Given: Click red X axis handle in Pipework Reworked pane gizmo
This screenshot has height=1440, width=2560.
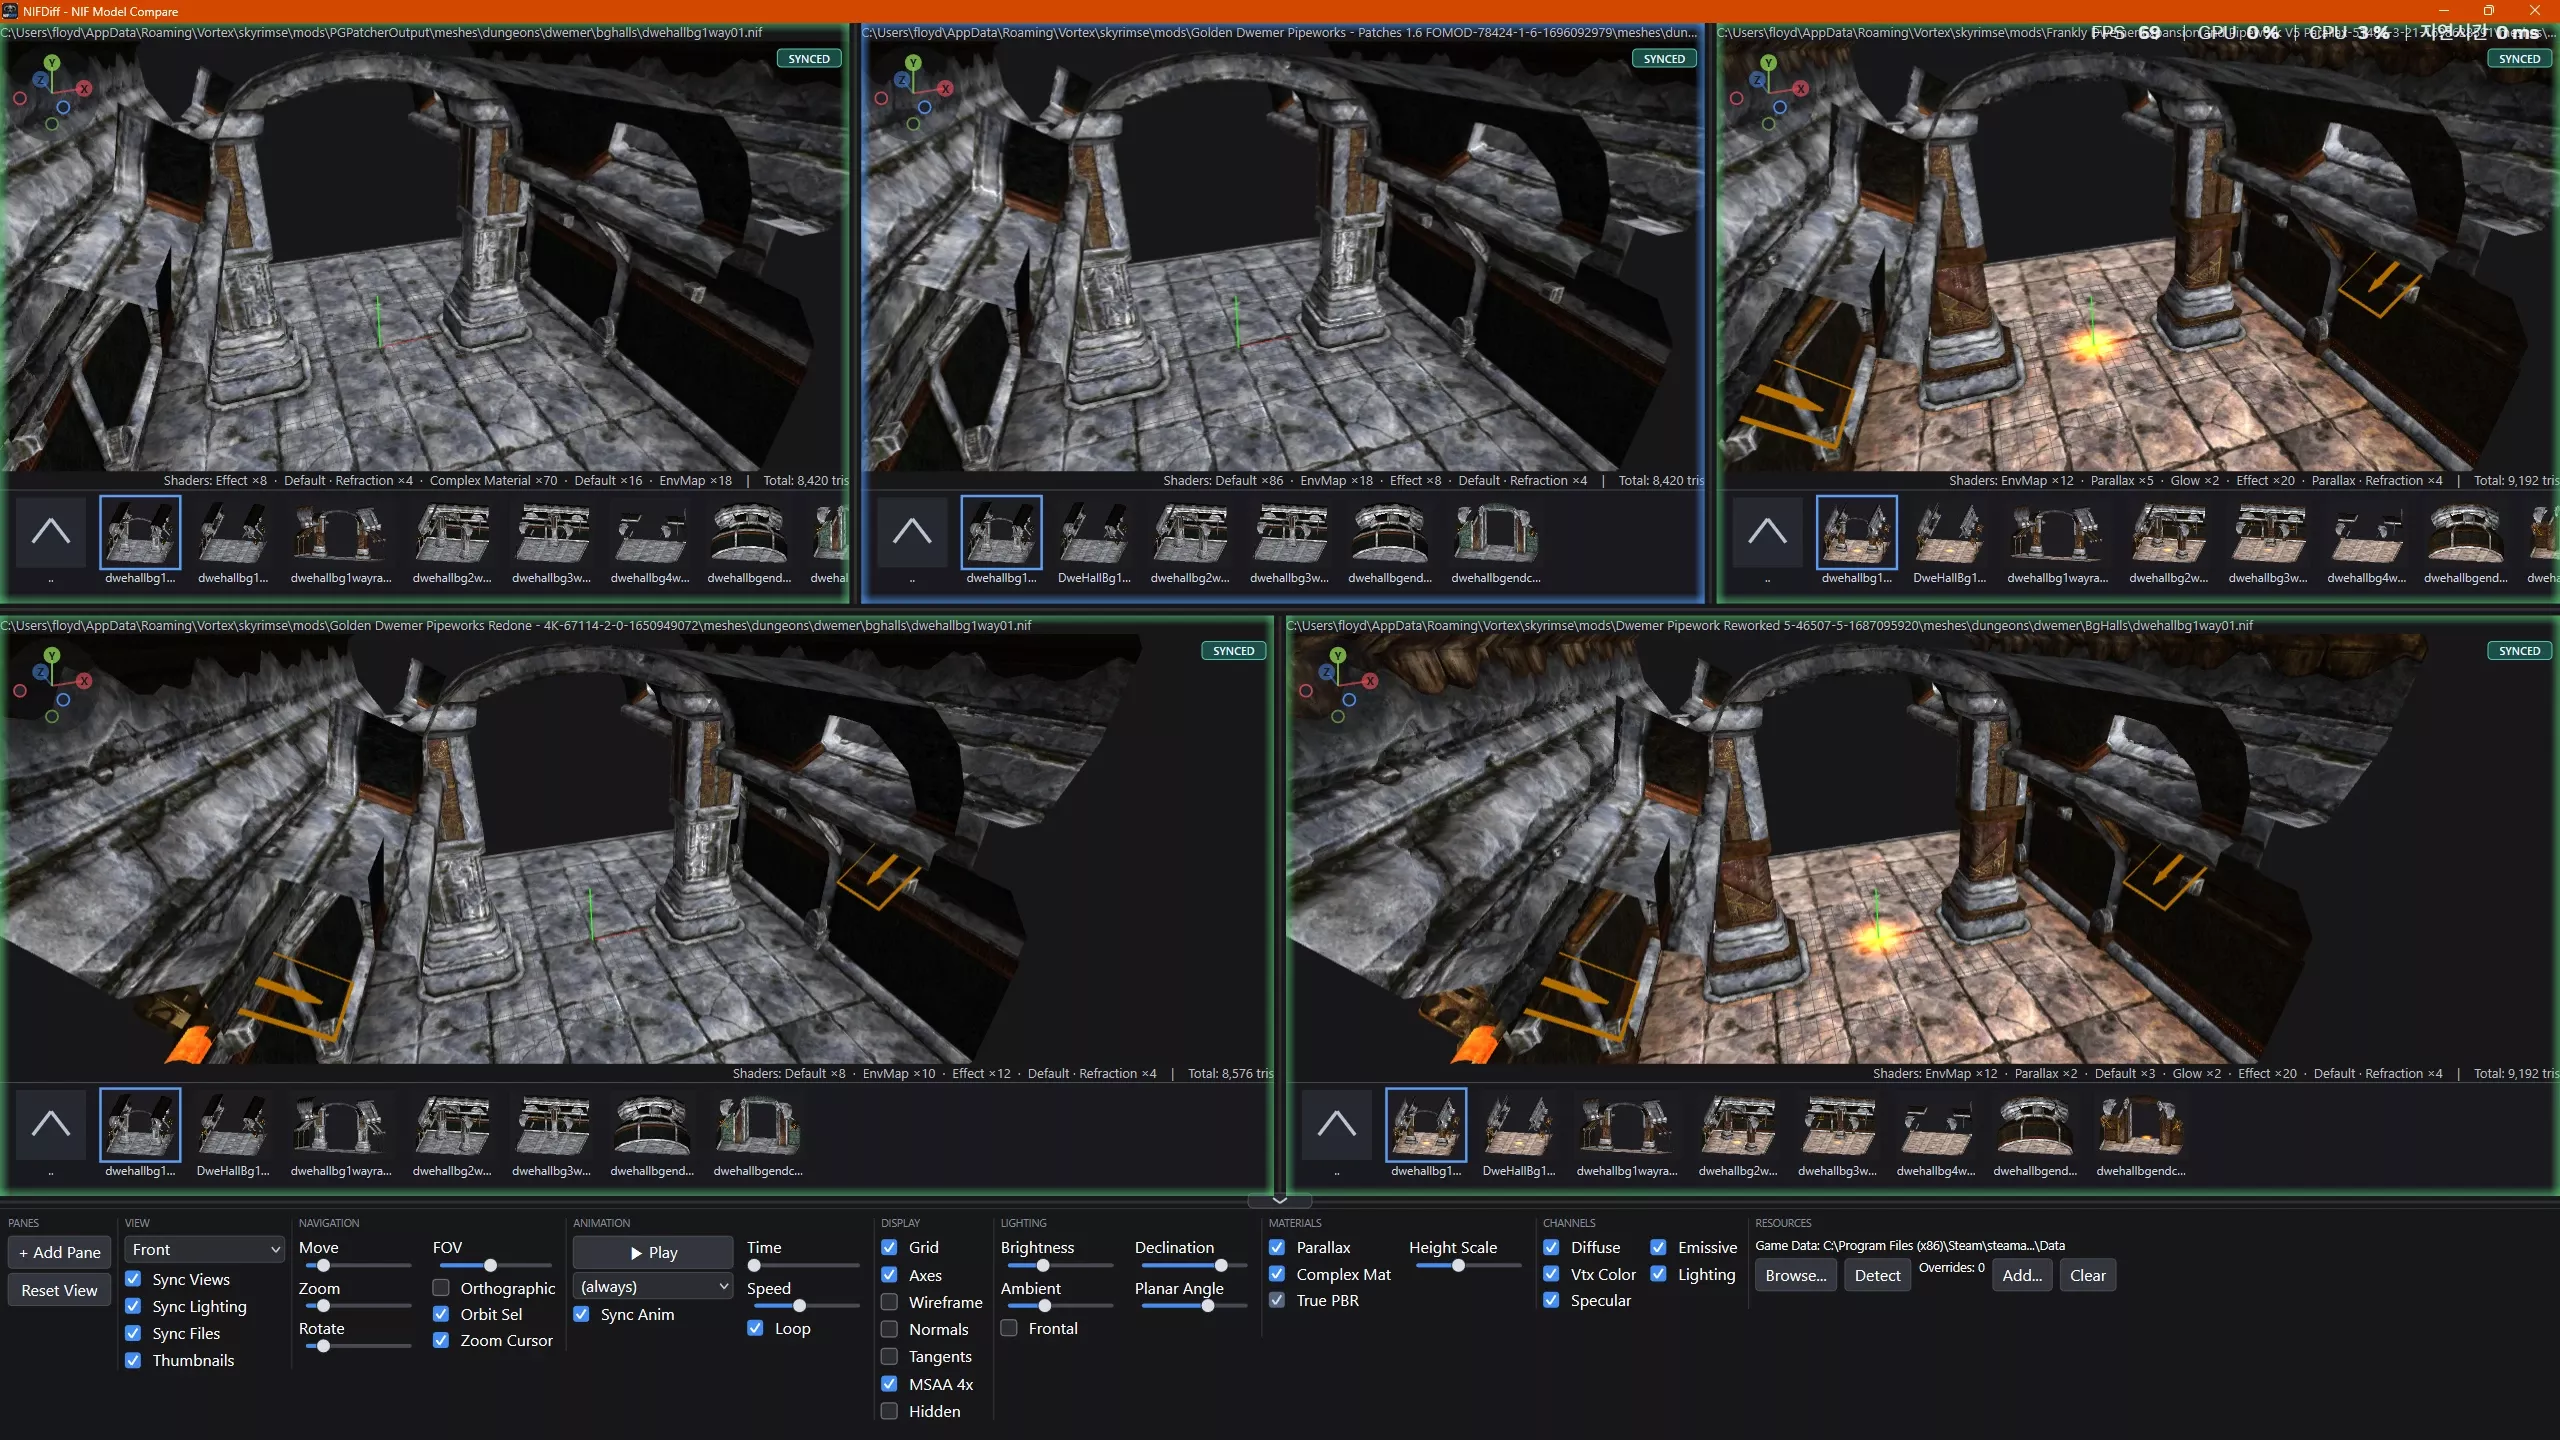Looking at the screenshot, I should (1370, 681).
